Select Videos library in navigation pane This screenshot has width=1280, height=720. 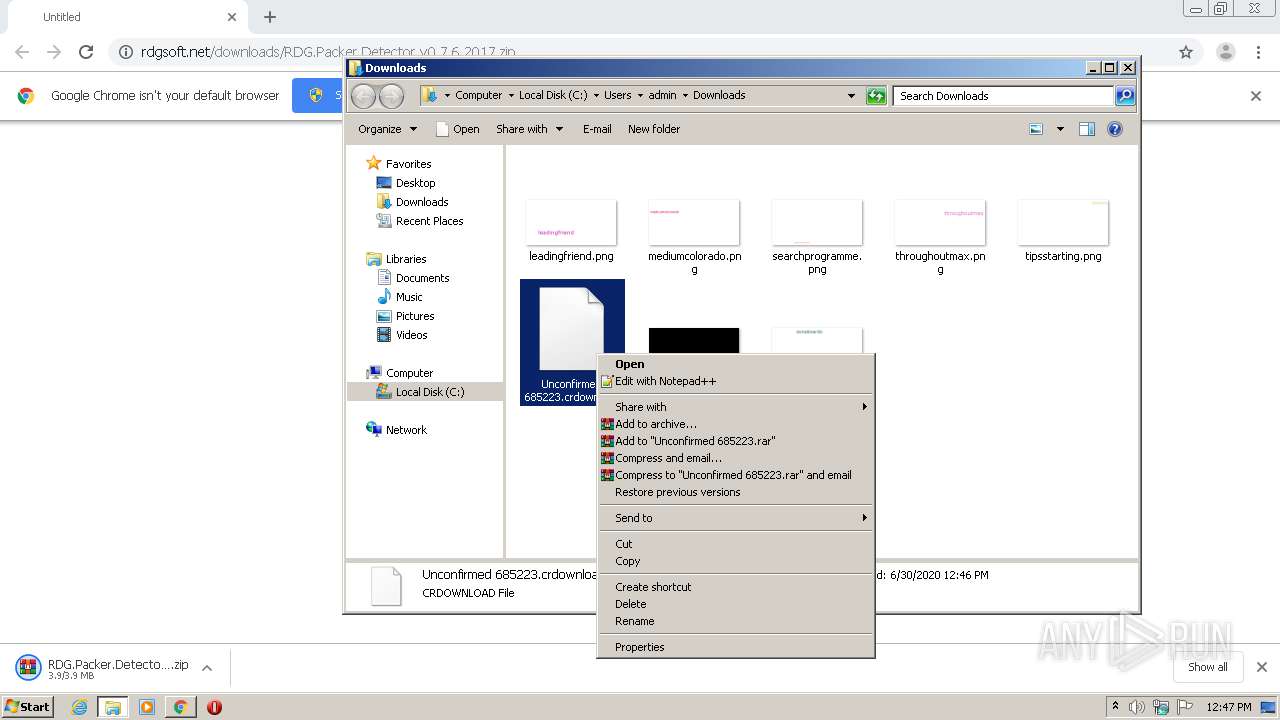402,335
